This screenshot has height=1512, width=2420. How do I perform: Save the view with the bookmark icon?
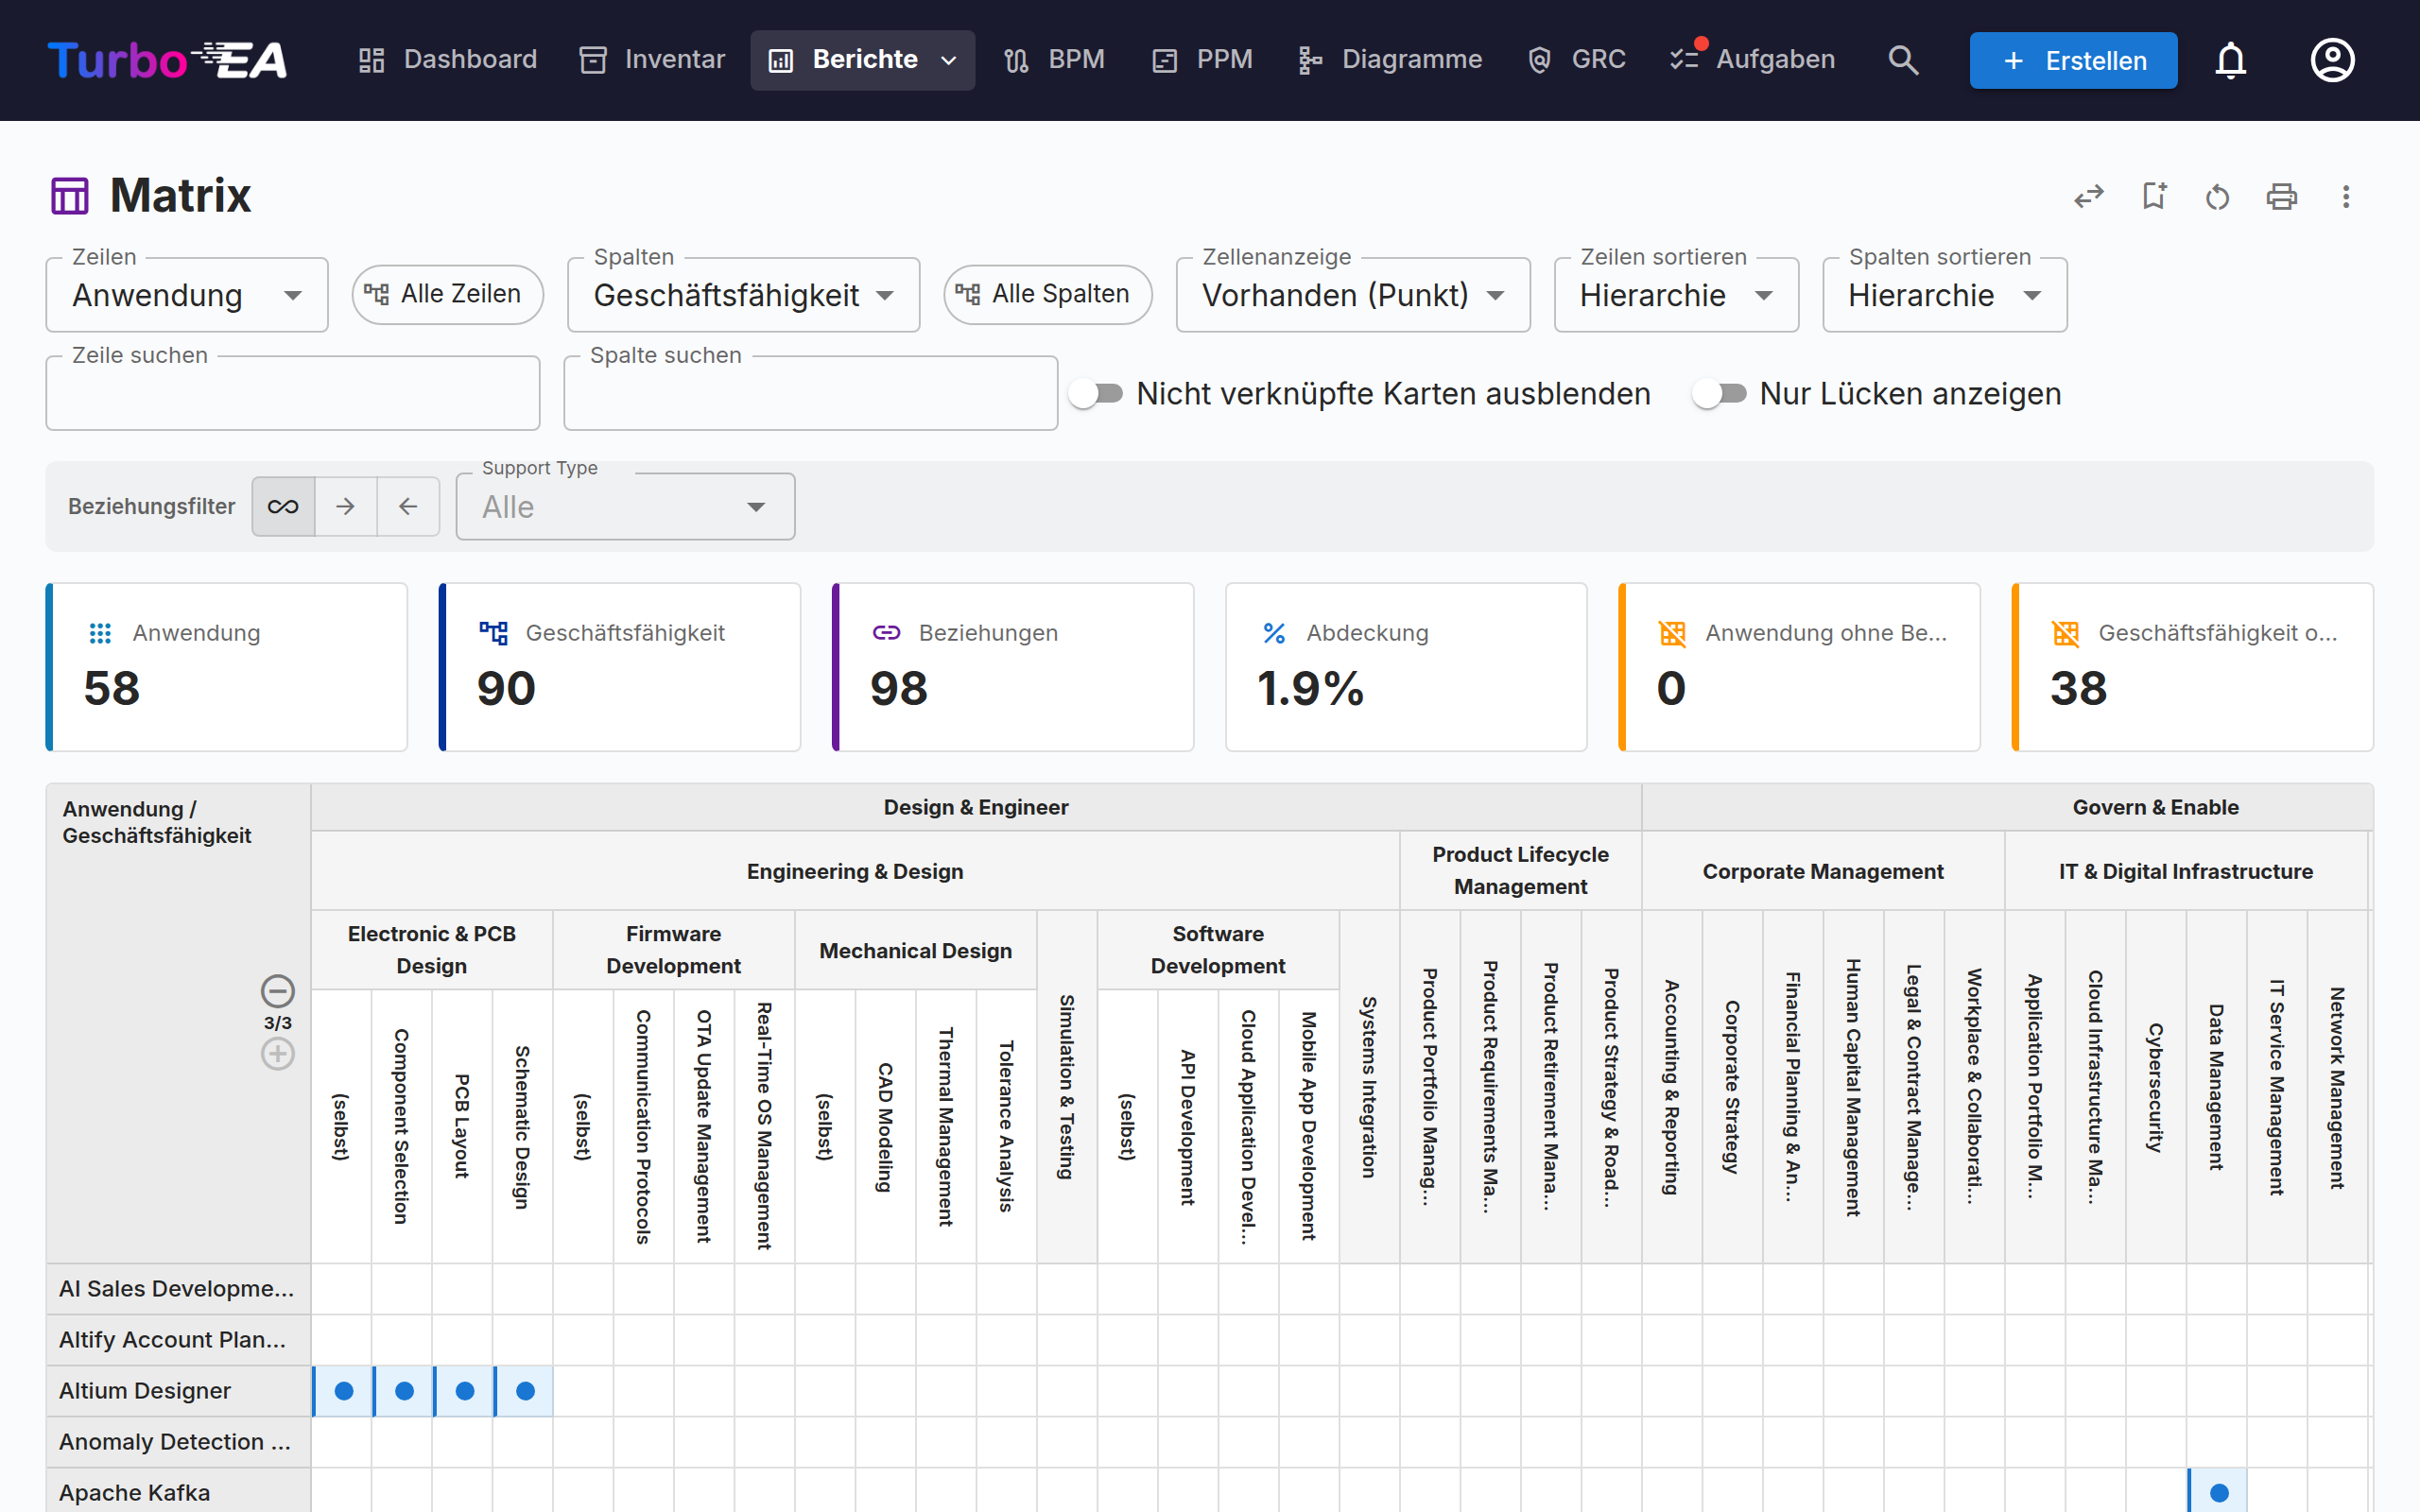[x=2154, y=196]
